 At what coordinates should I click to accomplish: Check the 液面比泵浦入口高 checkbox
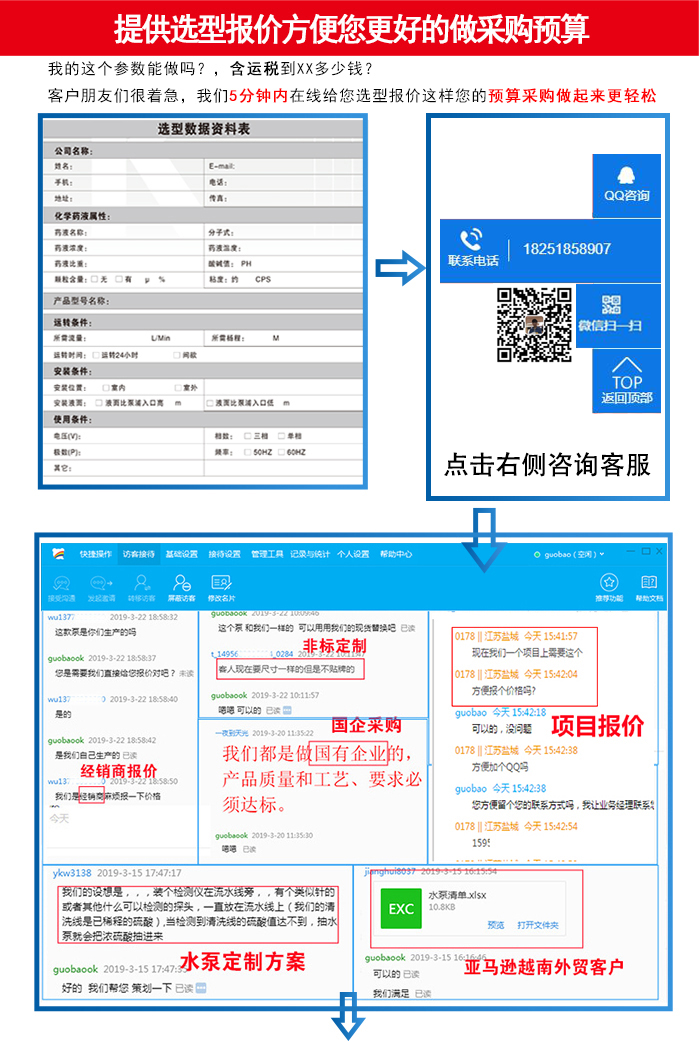coord(99,403)
